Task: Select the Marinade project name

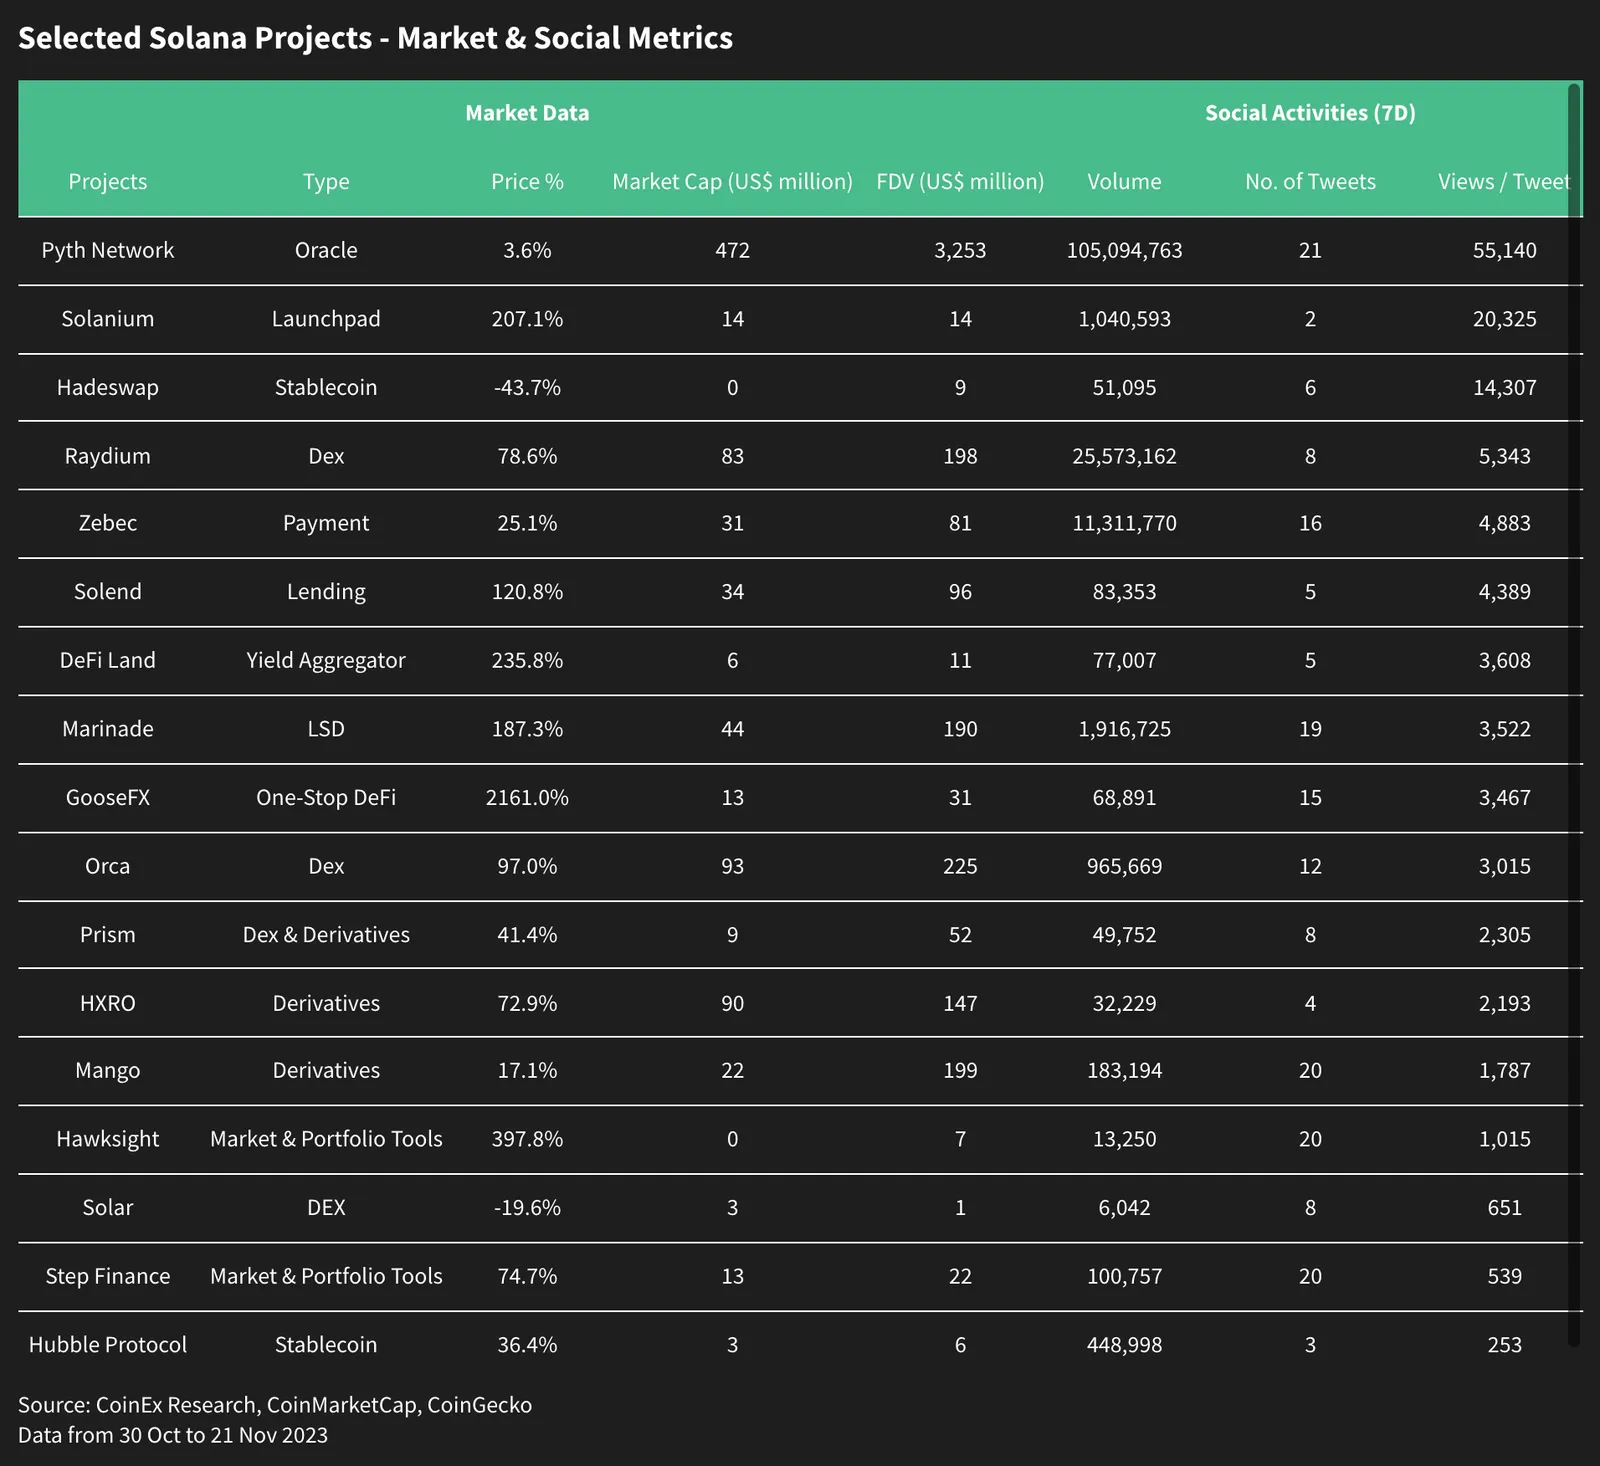Action: pyautogui.click(x=108, y=729)
